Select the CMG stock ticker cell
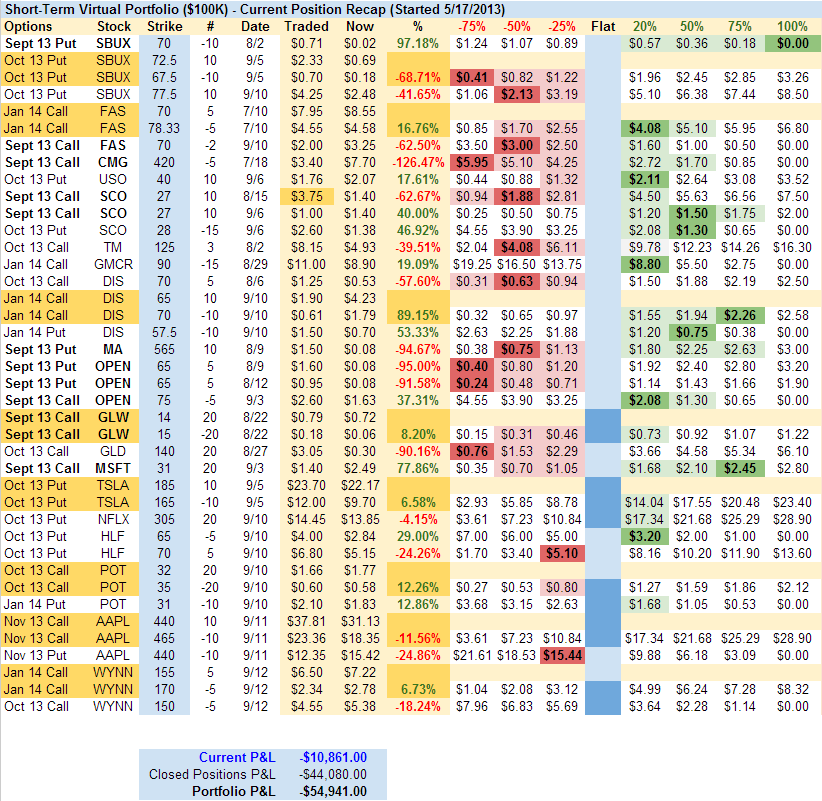 tap(114, 162)
